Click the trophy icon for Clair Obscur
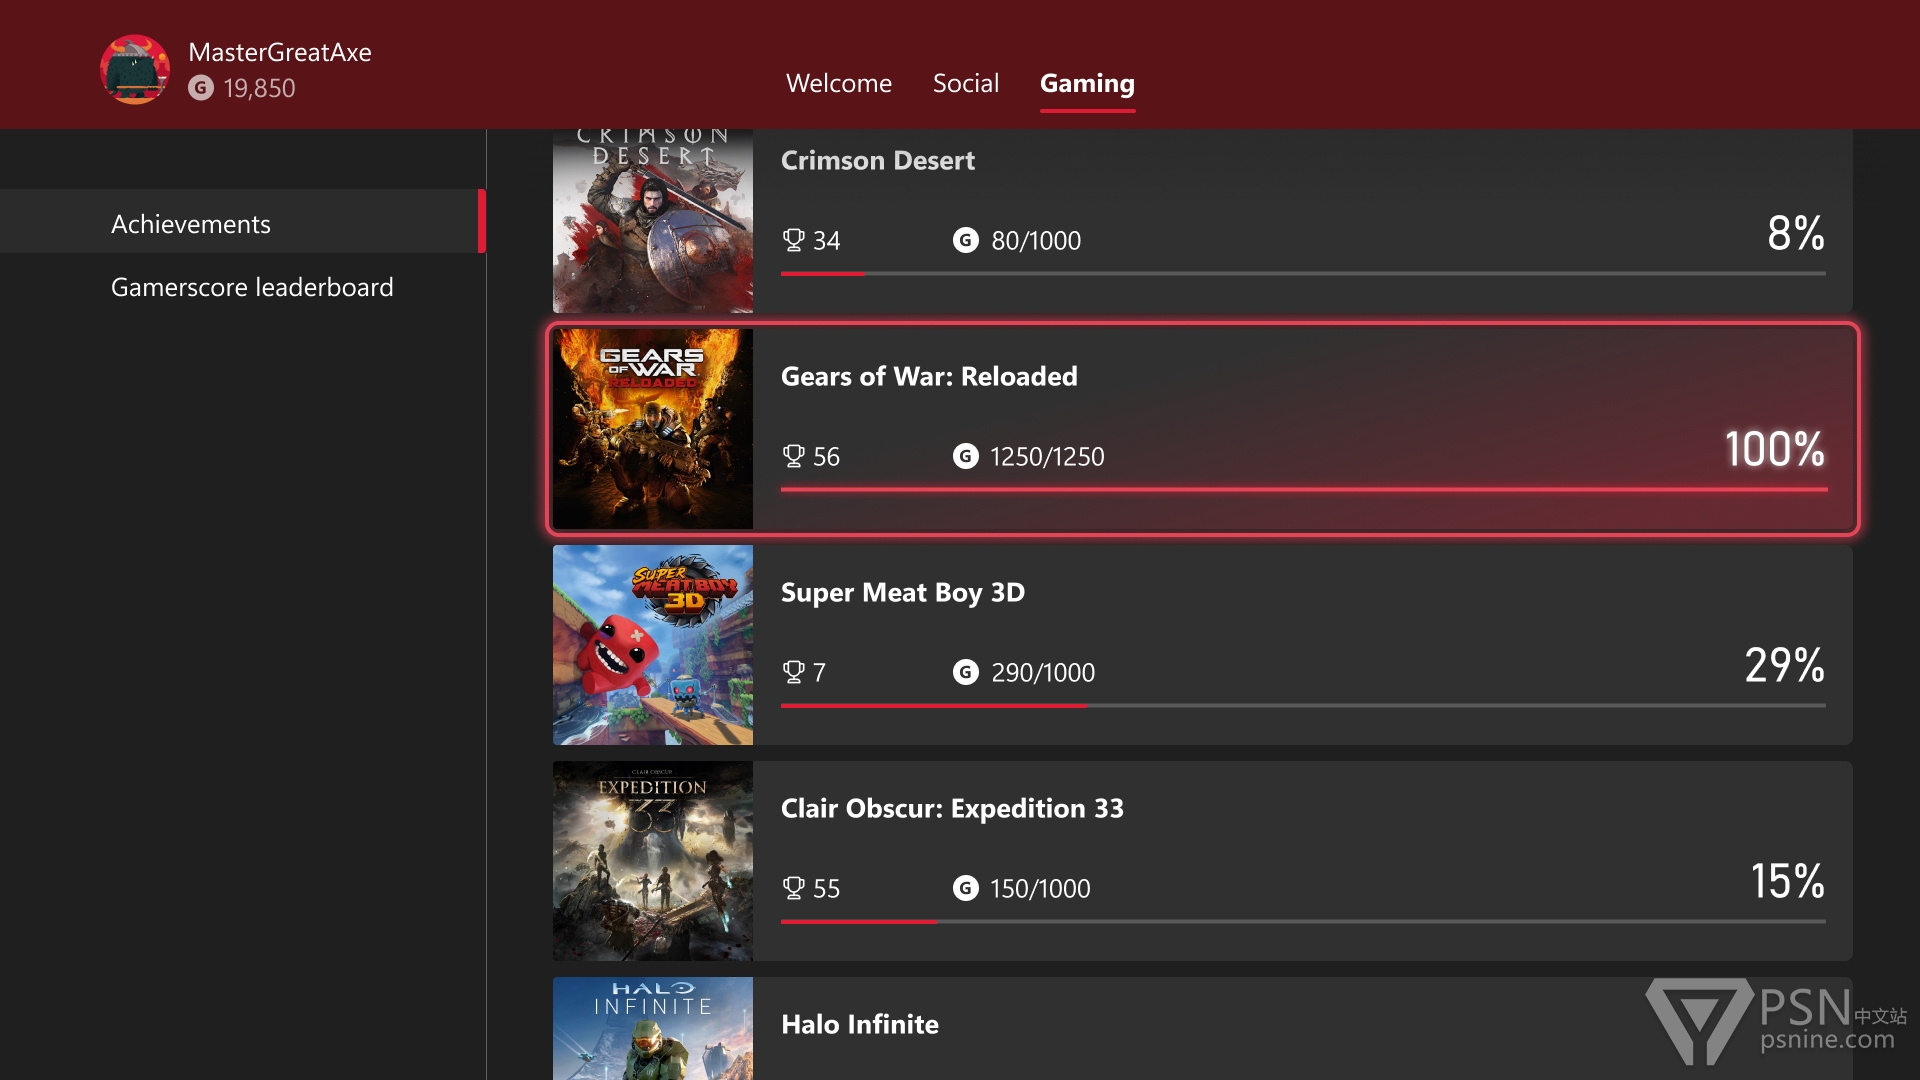This screenshot has width=1920, height=1080. pos(793,888)
